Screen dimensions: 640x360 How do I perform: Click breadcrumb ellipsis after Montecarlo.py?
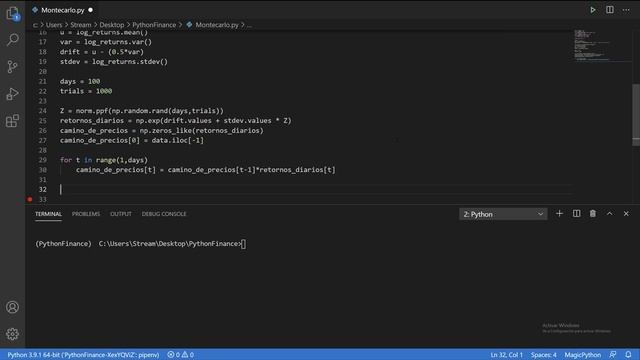tap(249, 25)
